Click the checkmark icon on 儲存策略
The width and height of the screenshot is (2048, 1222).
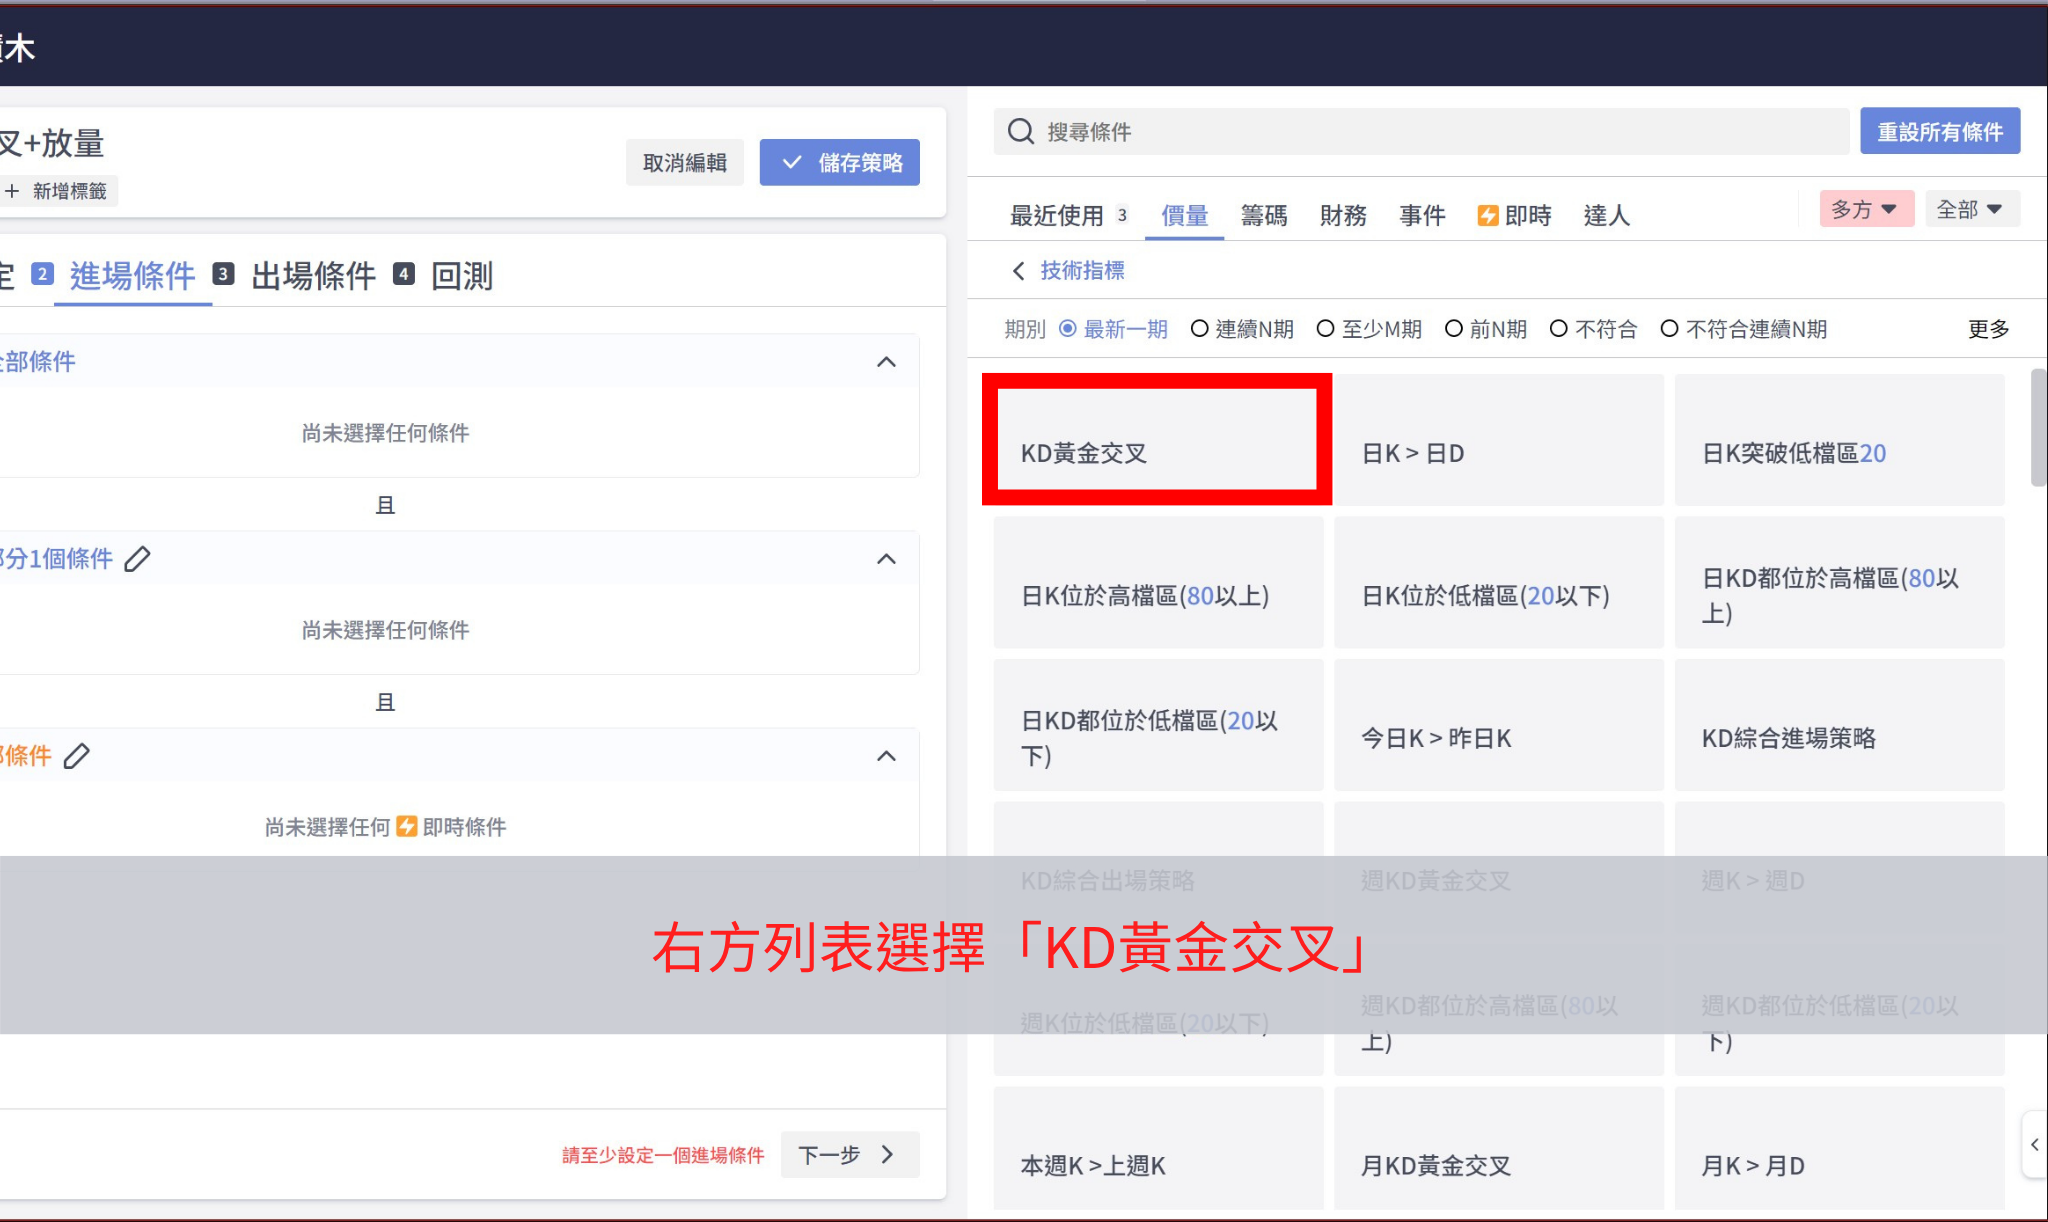[791, 162]
